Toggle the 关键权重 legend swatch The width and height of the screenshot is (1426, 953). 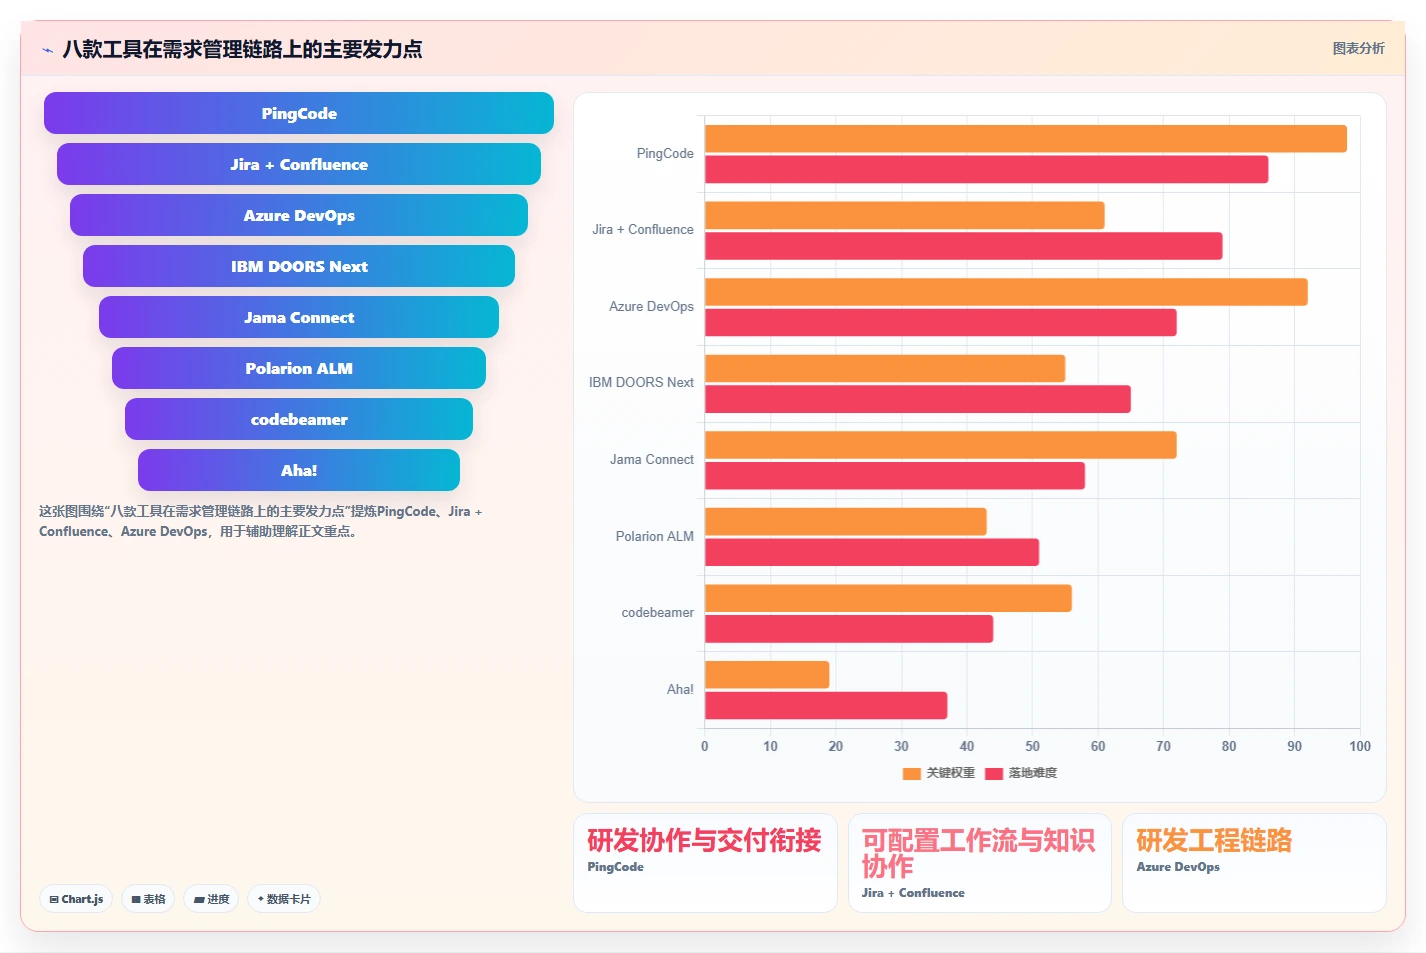[911, 773]
